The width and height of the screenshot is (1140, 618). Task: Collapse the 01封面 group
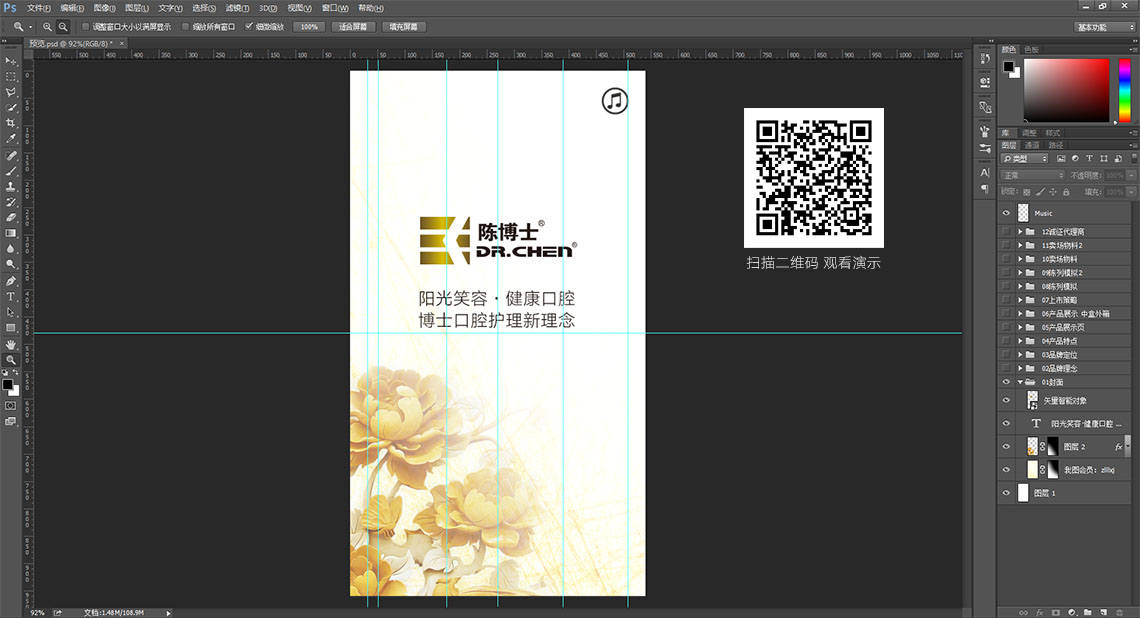pos(1020,382)
